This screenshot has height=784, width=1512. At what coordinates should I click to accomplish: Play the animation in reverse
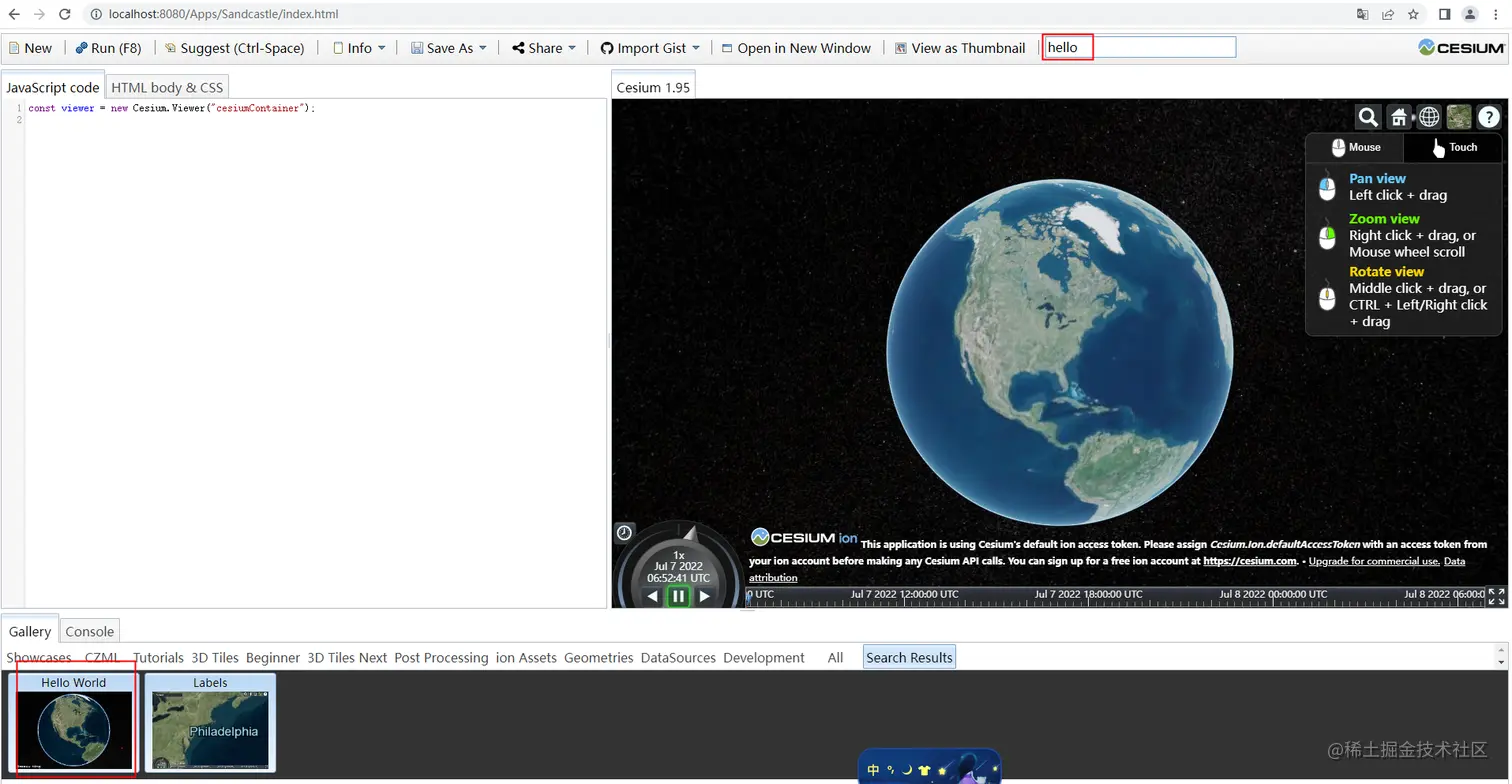653,596
